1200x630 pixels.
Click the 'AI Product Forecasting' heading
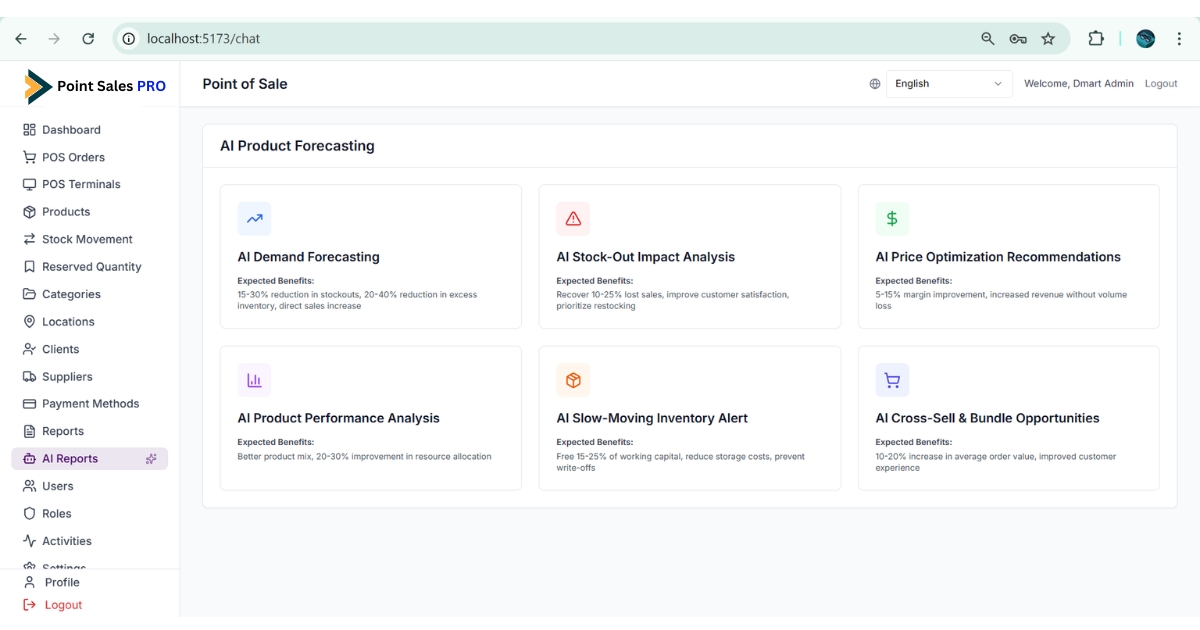tap(297, 146)
